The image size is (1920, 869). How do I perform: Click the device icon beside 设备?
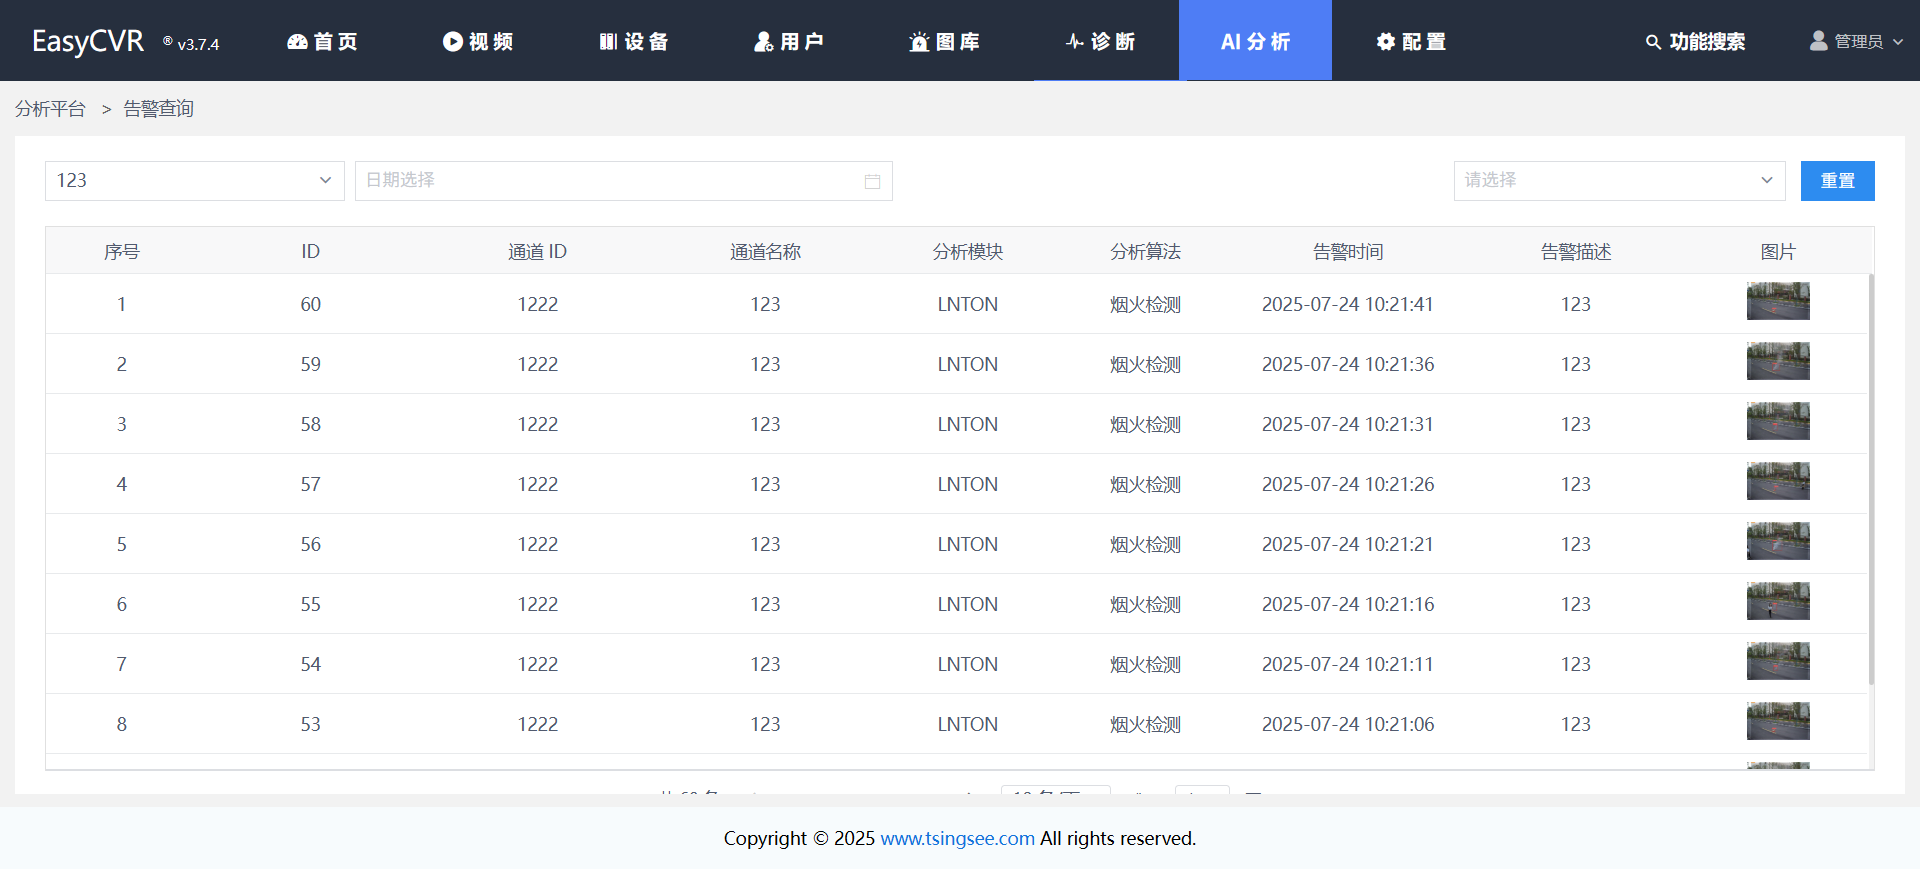[x=608, y=42]
